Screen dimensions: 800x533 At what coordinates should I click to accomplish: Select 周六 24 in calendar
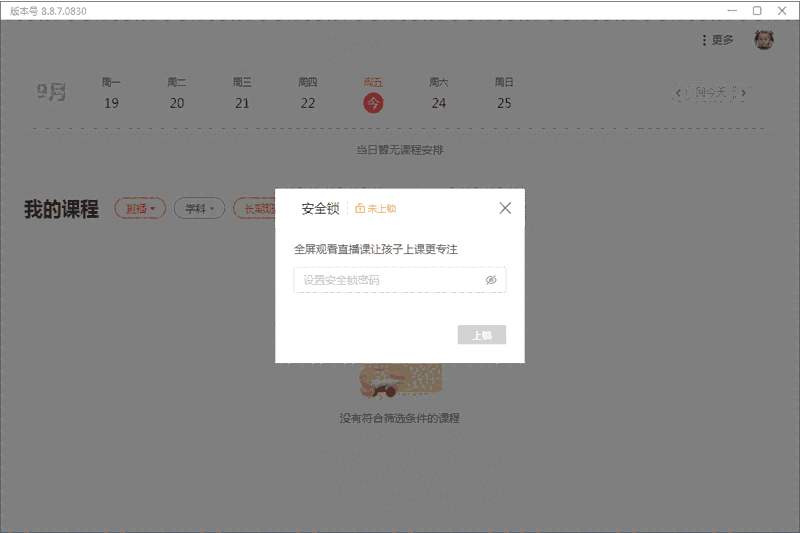coord(438,93)
